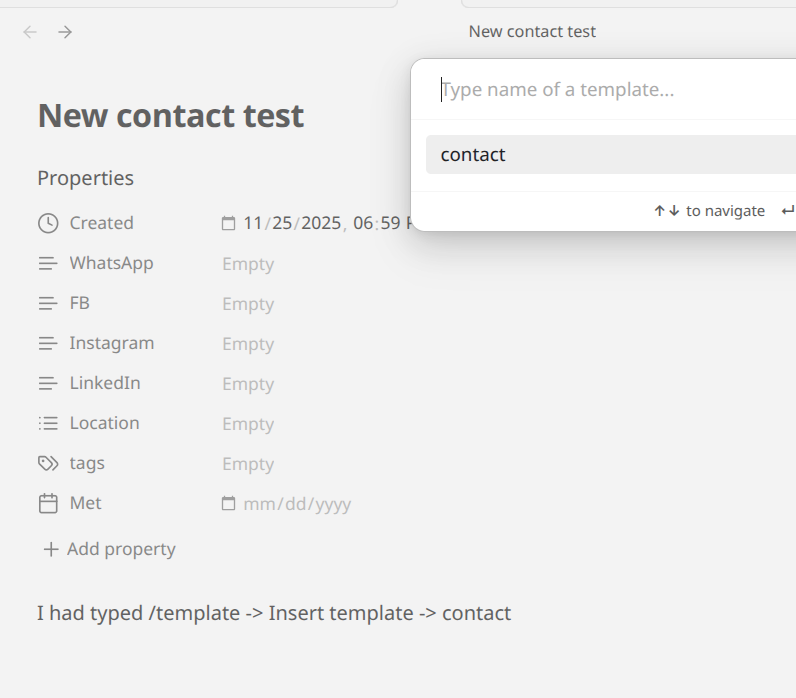This screenshot has width=796, height=698.
Task: Open calendar picker icon in Created field
Action: (x=228, y=223)
